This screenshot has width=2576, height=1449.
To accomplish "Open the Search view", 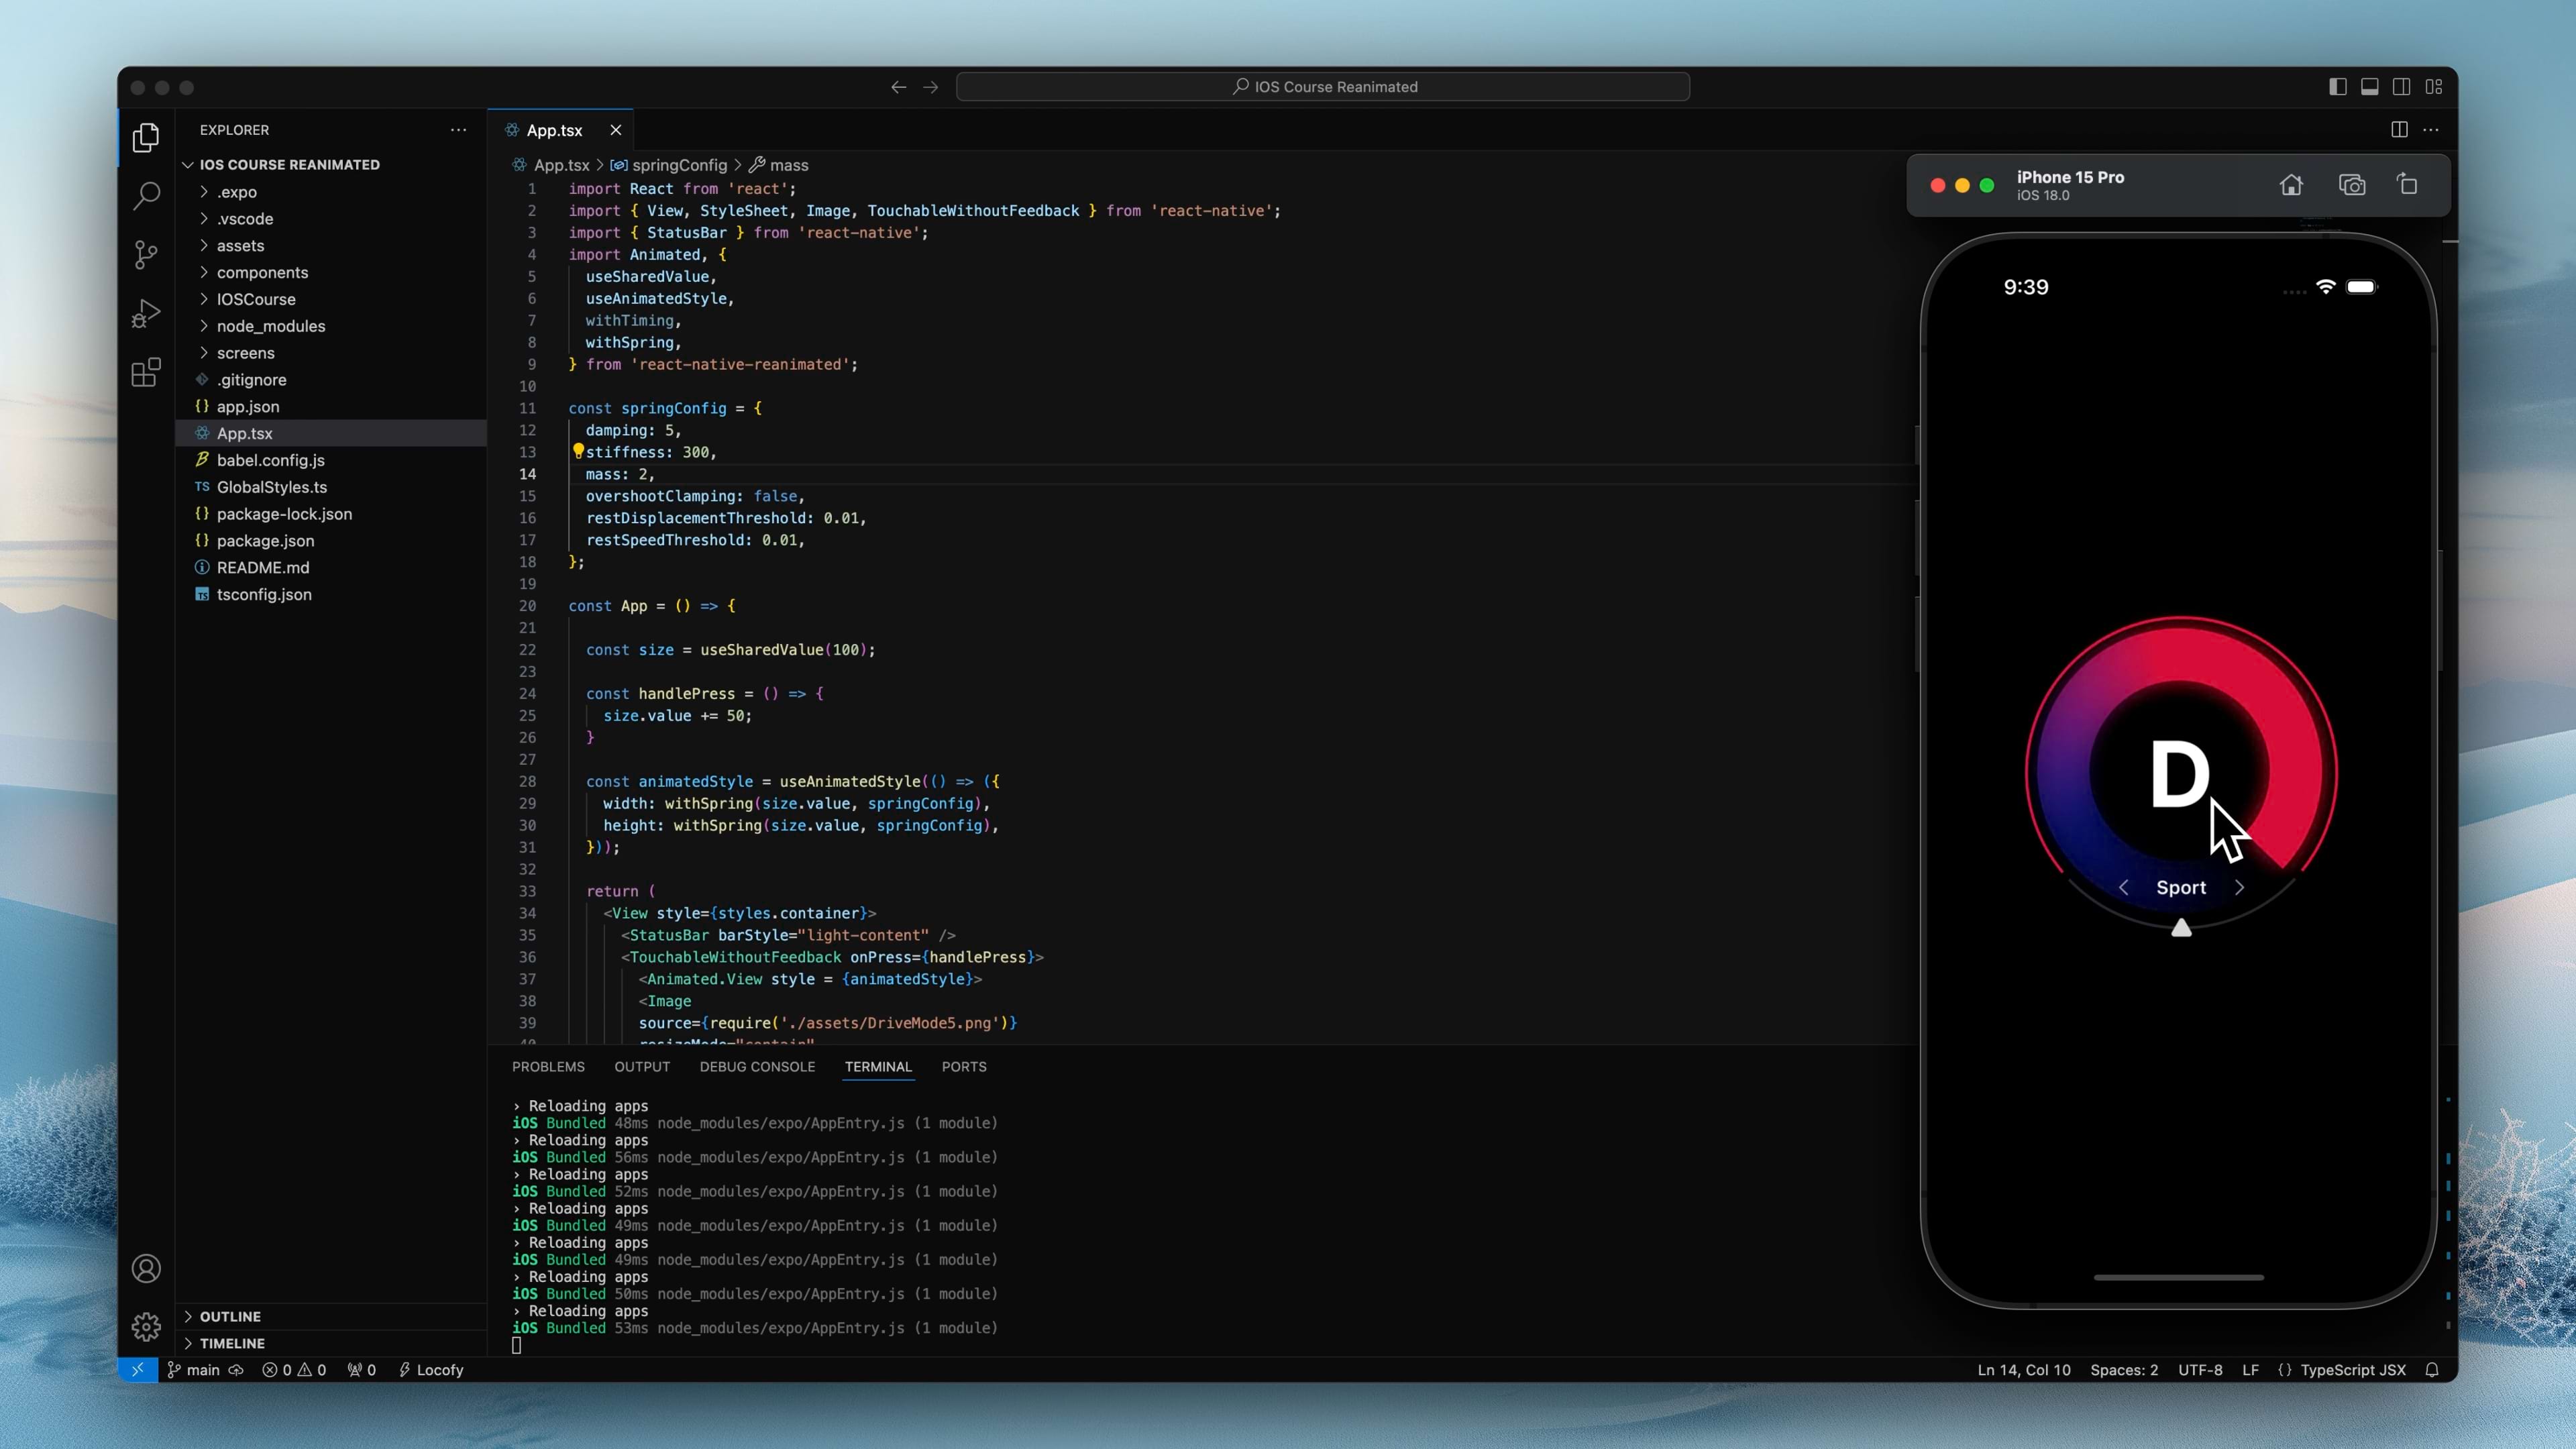I will coord(146,196).
